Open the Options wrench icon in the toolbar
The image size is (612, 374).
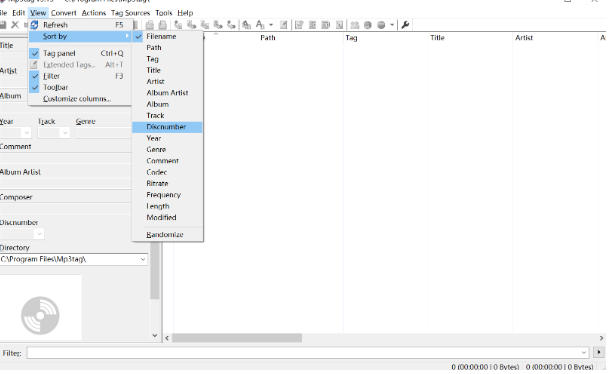click(x=405, y=25)
